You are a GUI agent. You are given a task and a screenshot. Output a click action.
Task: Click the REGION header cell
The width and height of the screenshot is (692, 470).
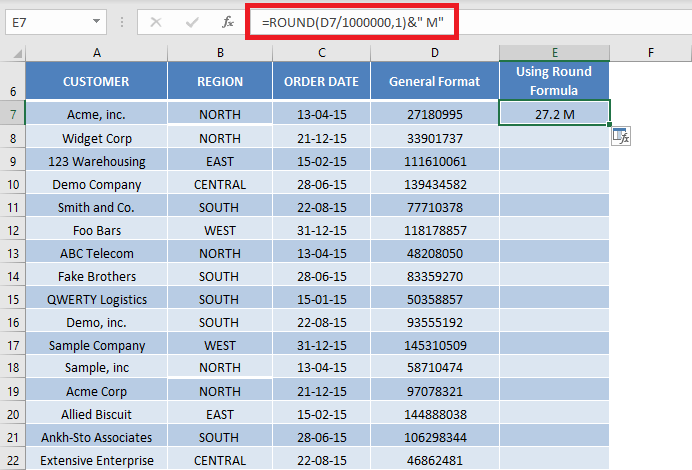click(220, 81)
